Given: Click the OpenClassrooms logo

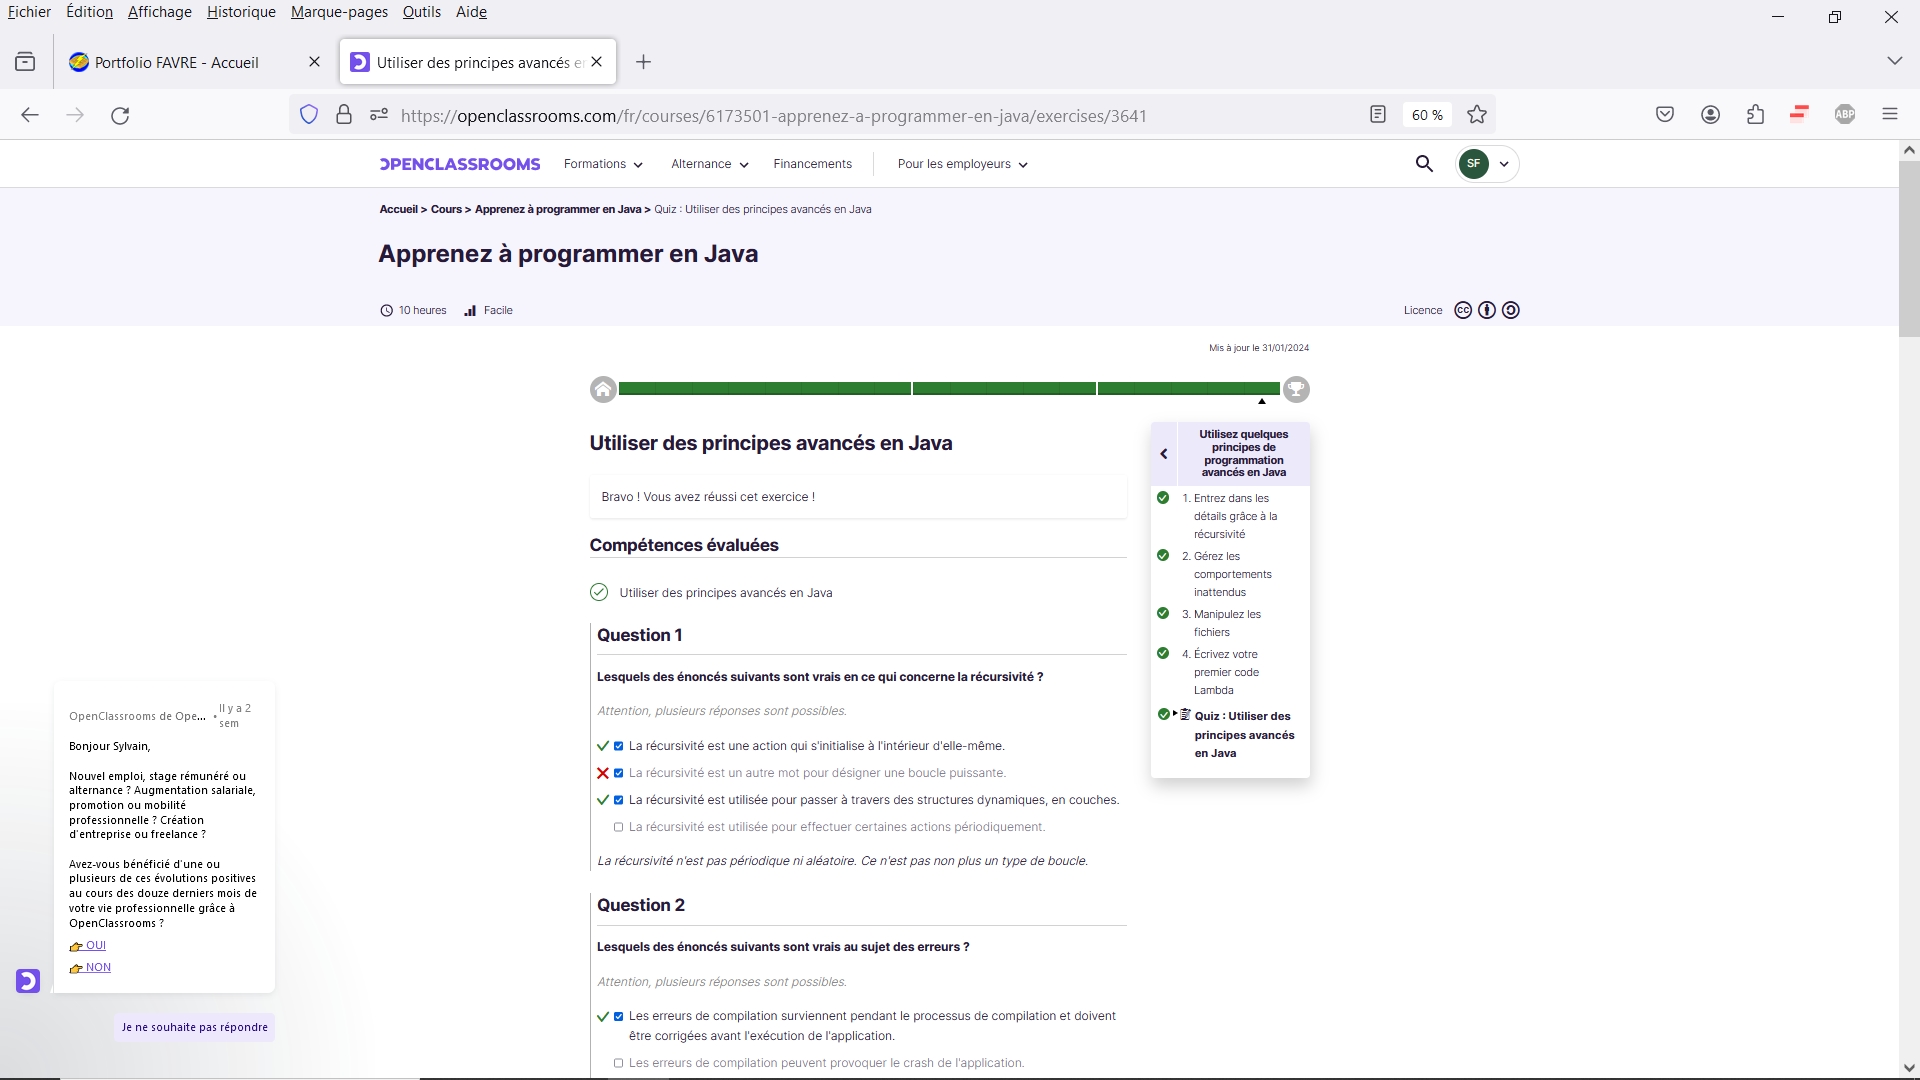Looking at the screenshot, I should (x=459, y=163).
